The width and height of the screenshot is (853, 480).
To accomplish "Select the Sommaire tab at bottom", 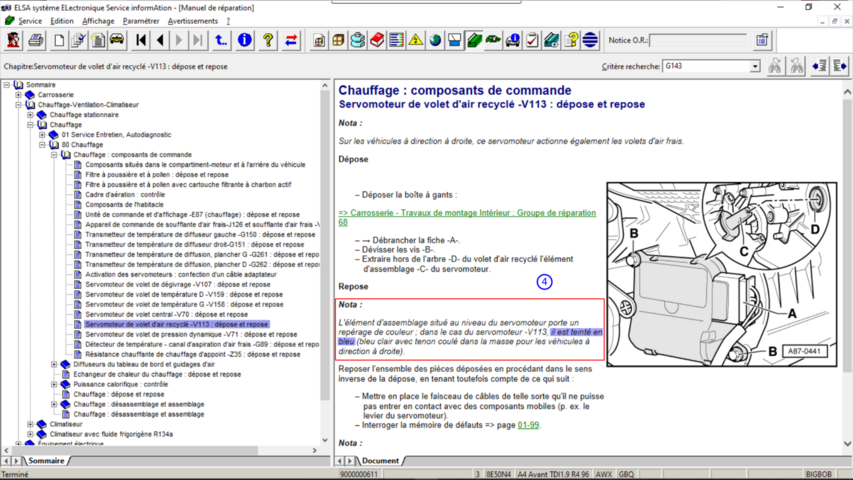I will (x=46, y=461).
